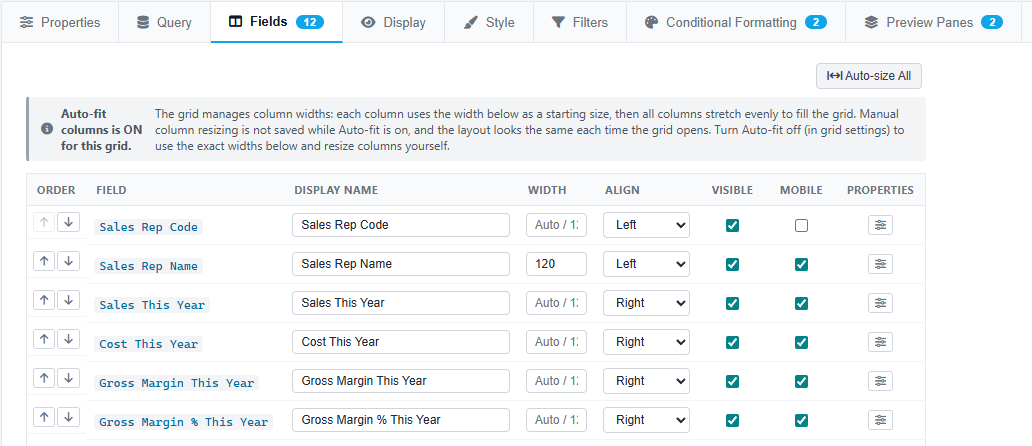The image size is (1032, 446).
Task: Click width field for Gross Margin % This Year
Action: pos(556,420)
